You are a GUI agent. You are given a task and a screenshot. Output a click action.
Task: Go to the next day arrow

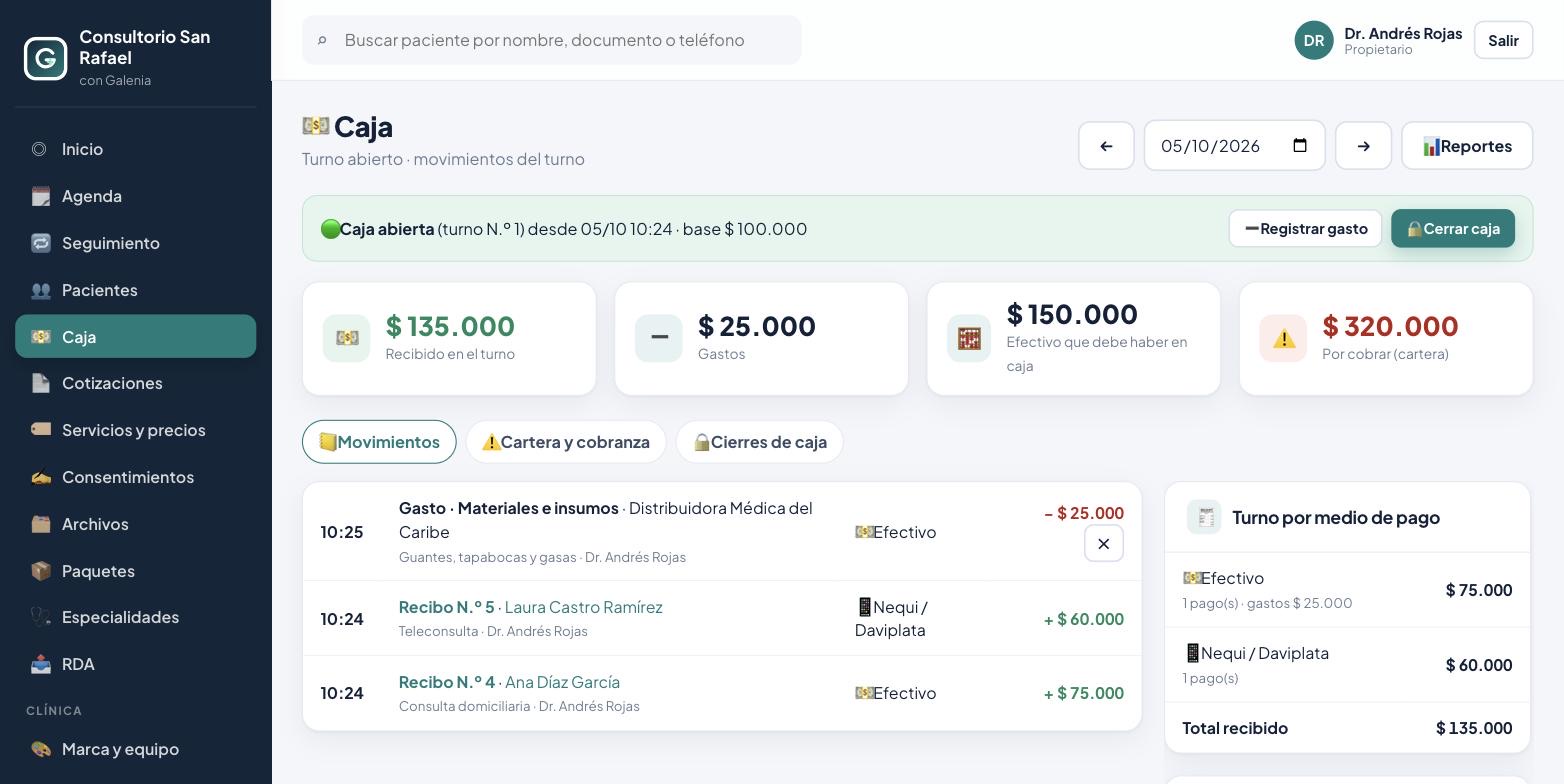(x=1363, y=146)
